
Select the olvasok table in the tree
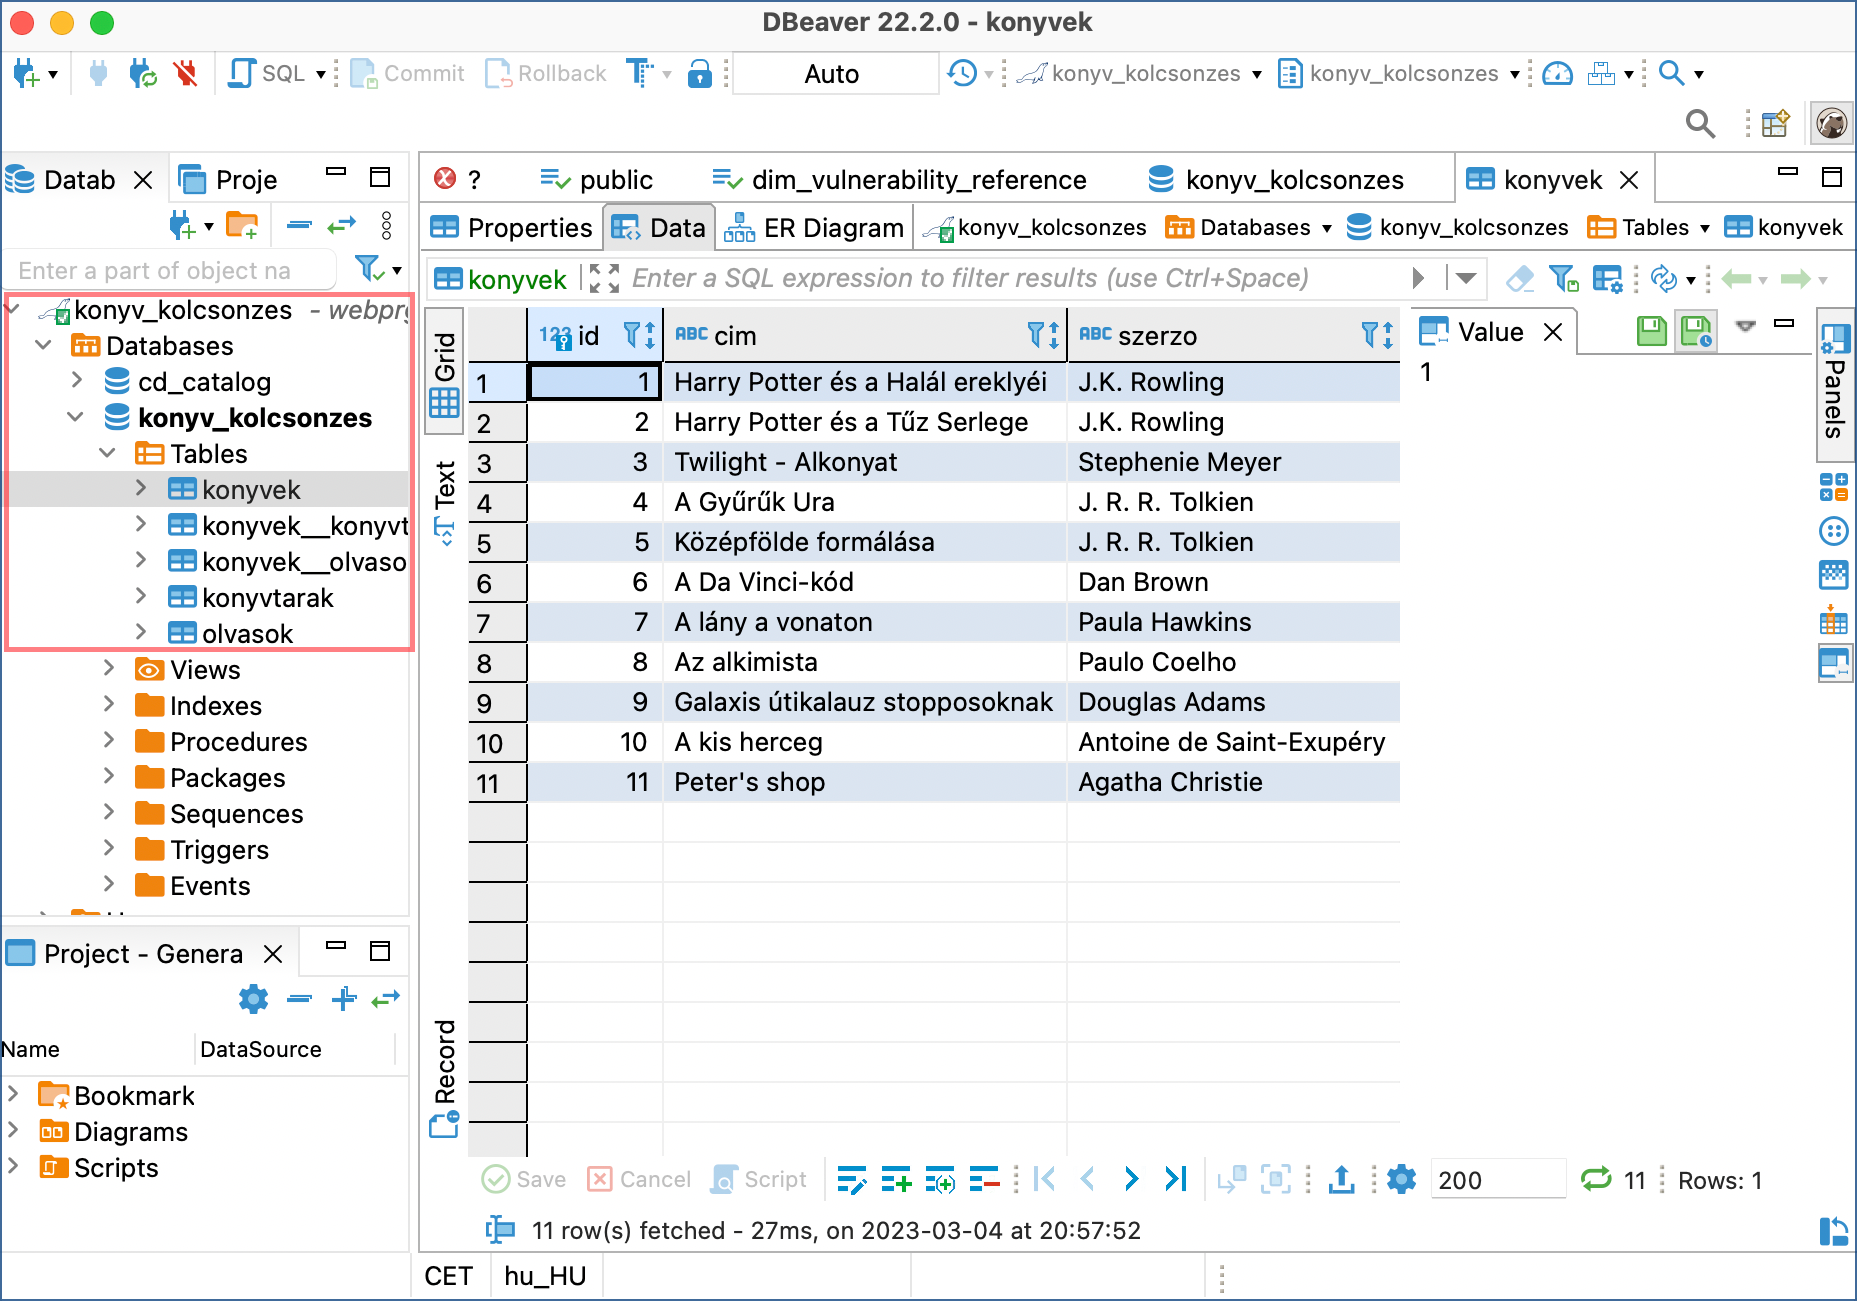click(247, 634)
